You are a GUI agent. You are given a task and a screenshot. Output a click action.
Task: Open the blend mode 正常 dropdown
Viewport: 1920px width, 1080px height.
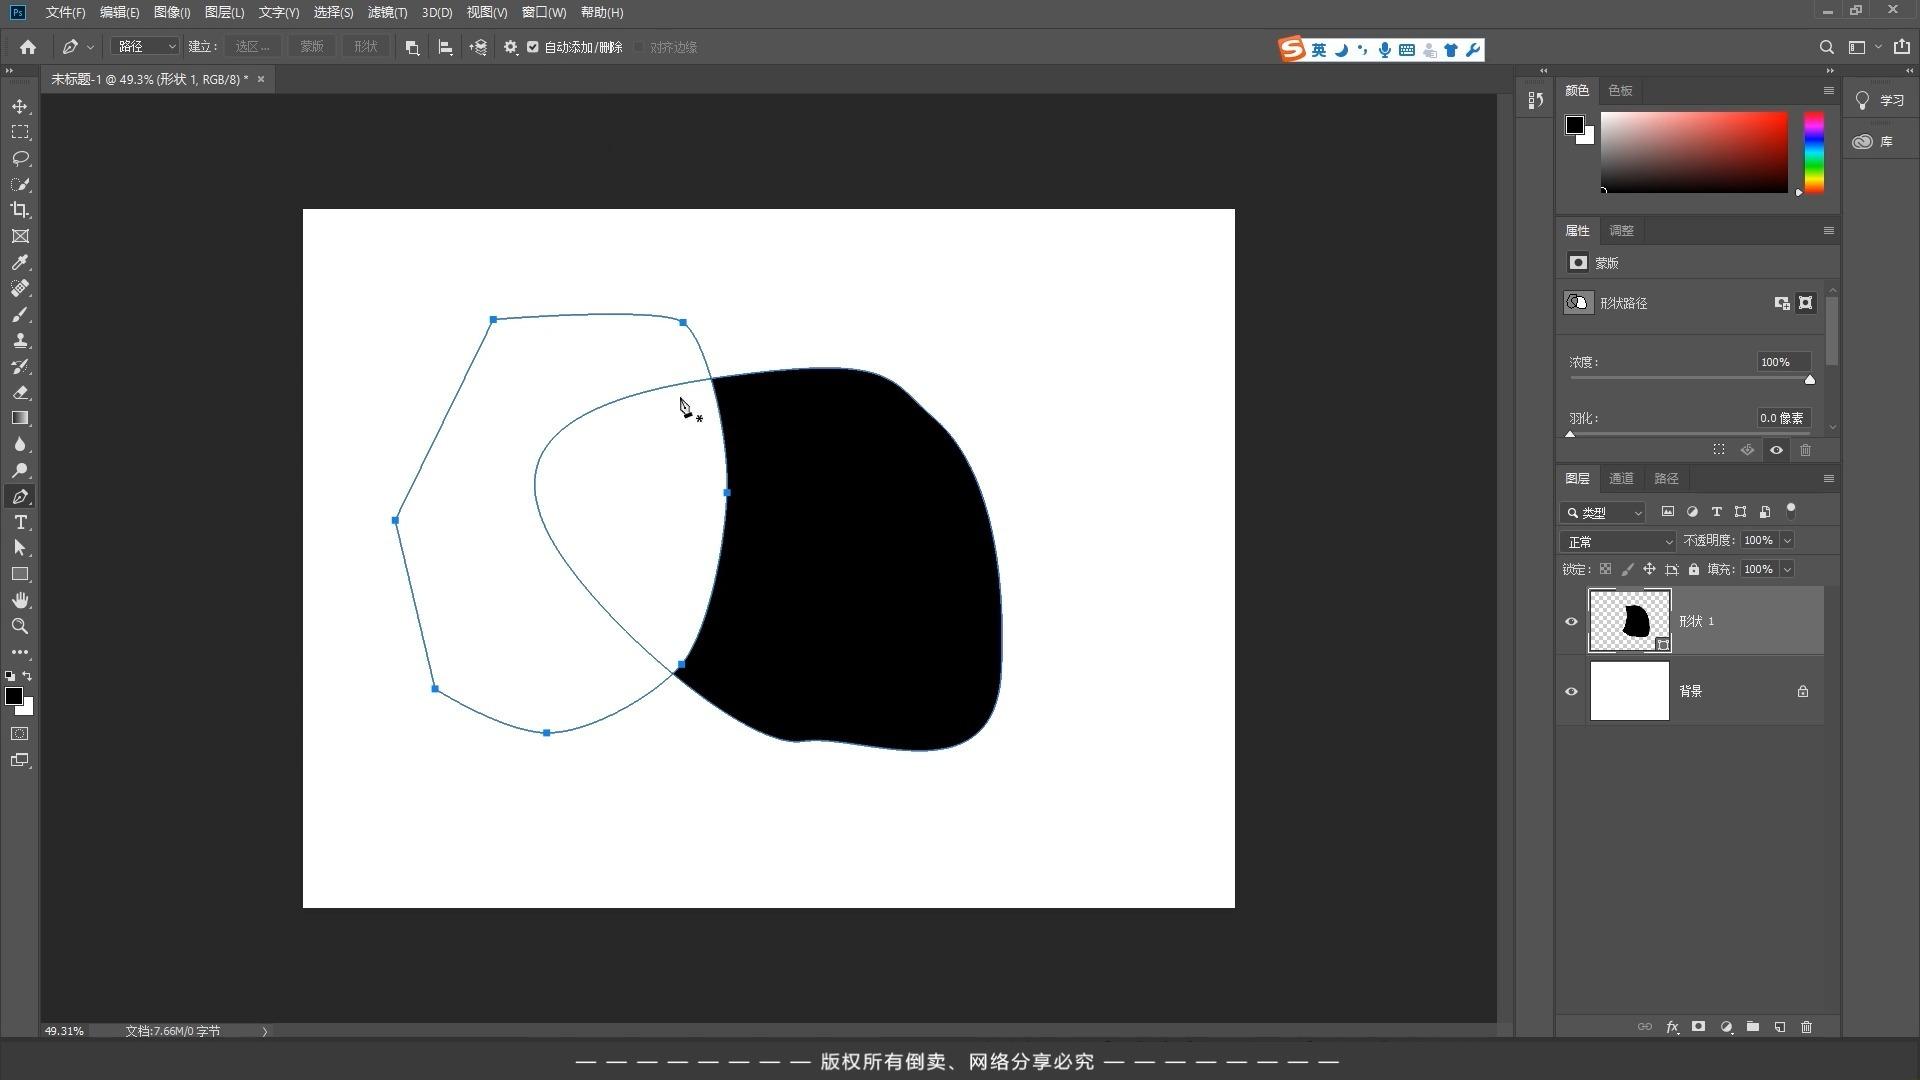pyautogui.click(x=1617, y=541)
